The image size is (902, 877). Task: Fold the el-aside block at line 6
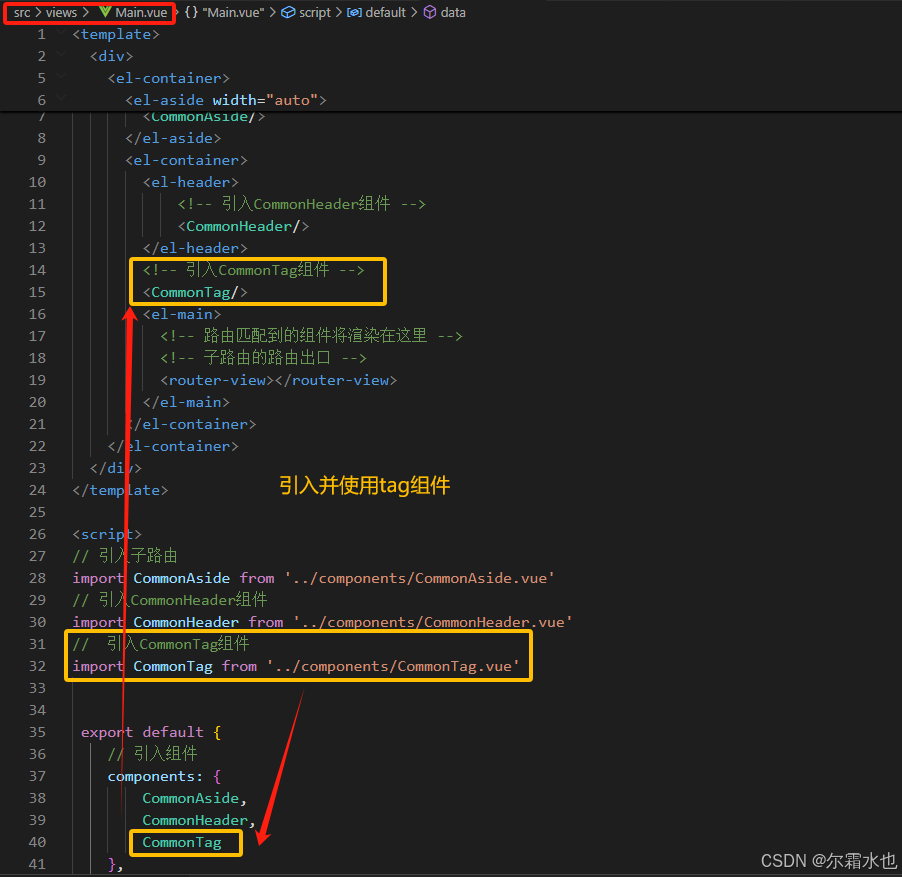pos(60,99)
